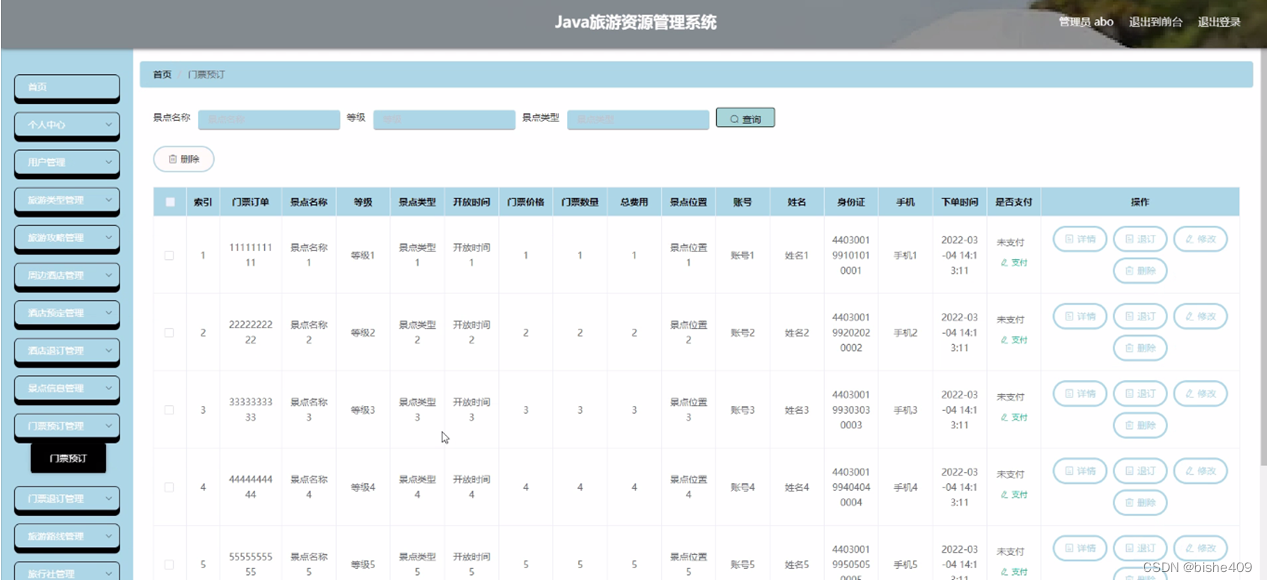Click the 查询 search button
This screenshot has width=1267, height=582.
[745, 119]
